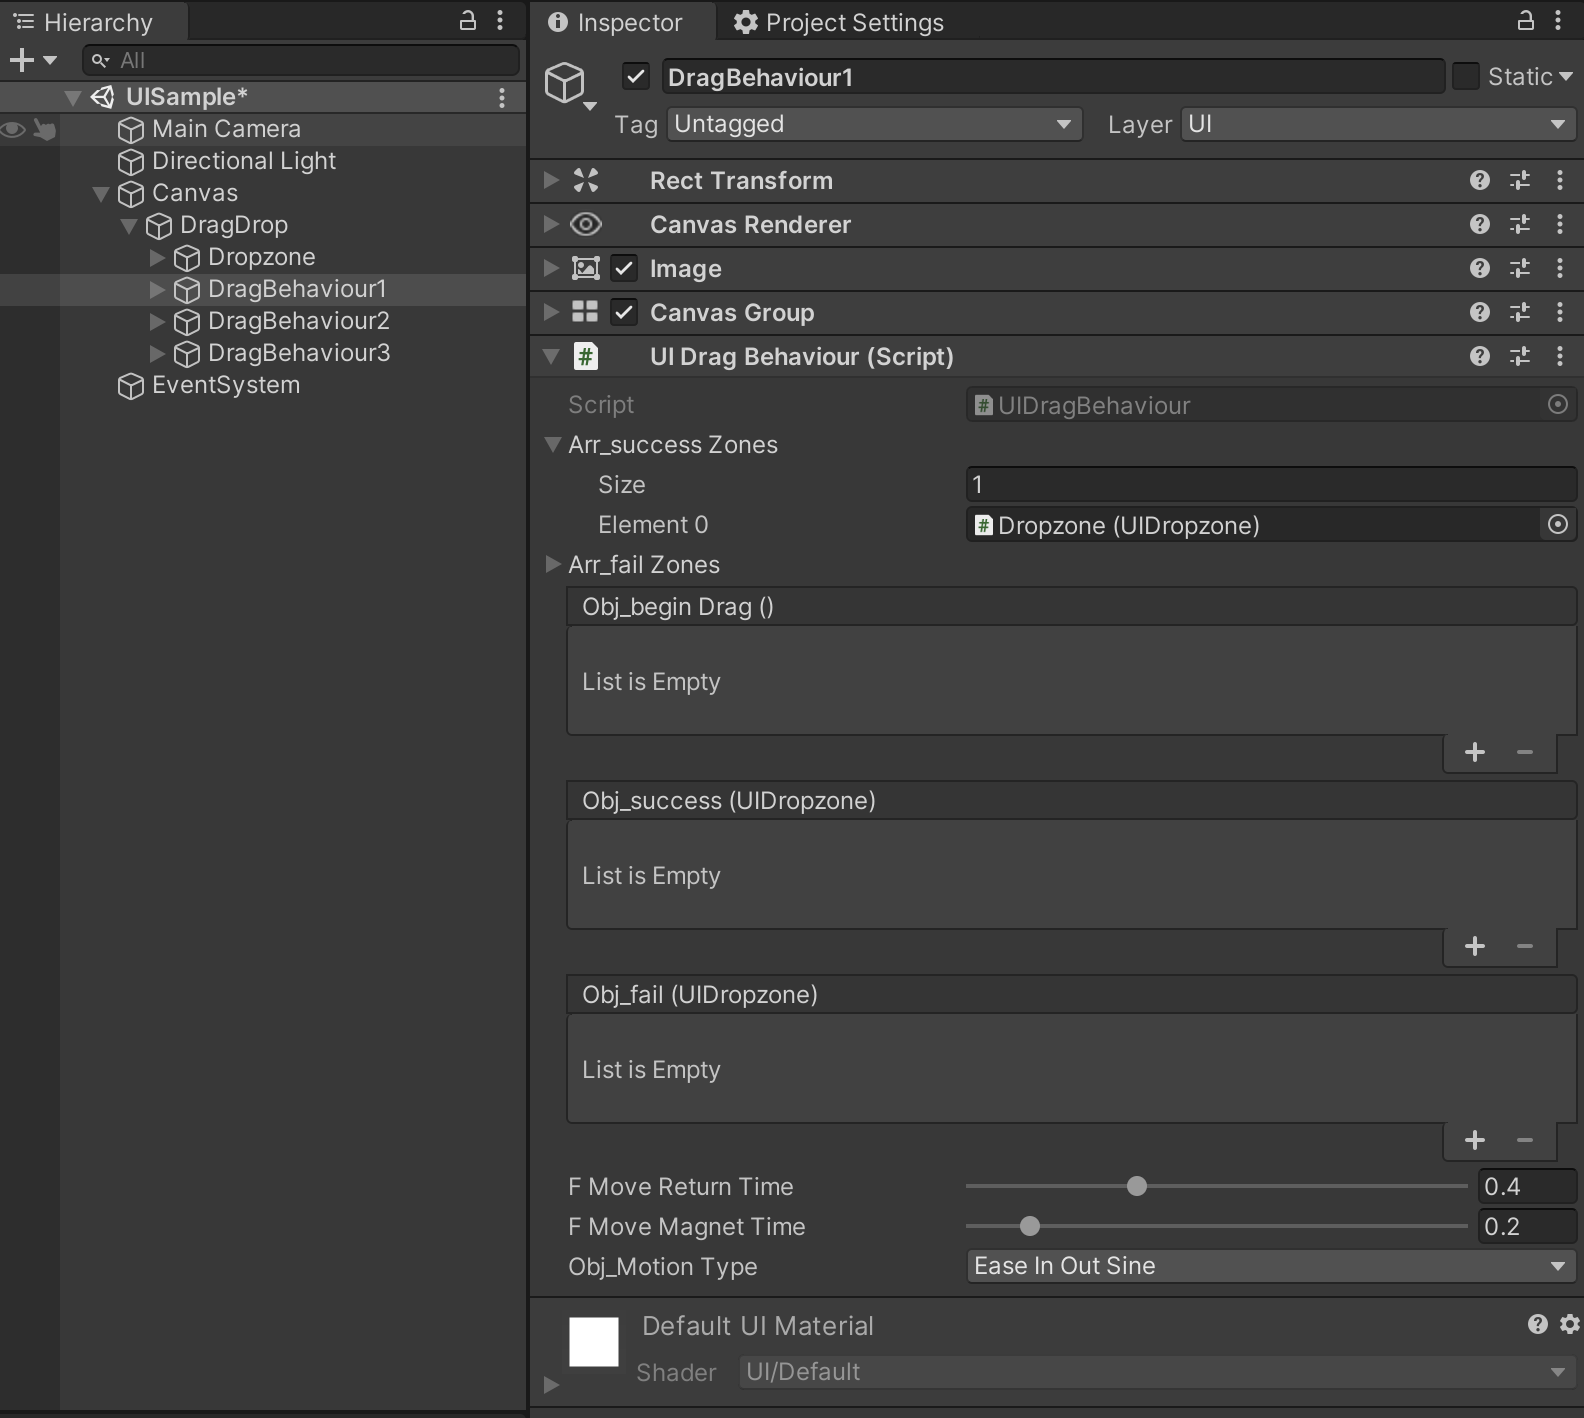Open UI Drag Behaviour preset icon
Screen dimensions: 1584x1418
coord(1520,356)
